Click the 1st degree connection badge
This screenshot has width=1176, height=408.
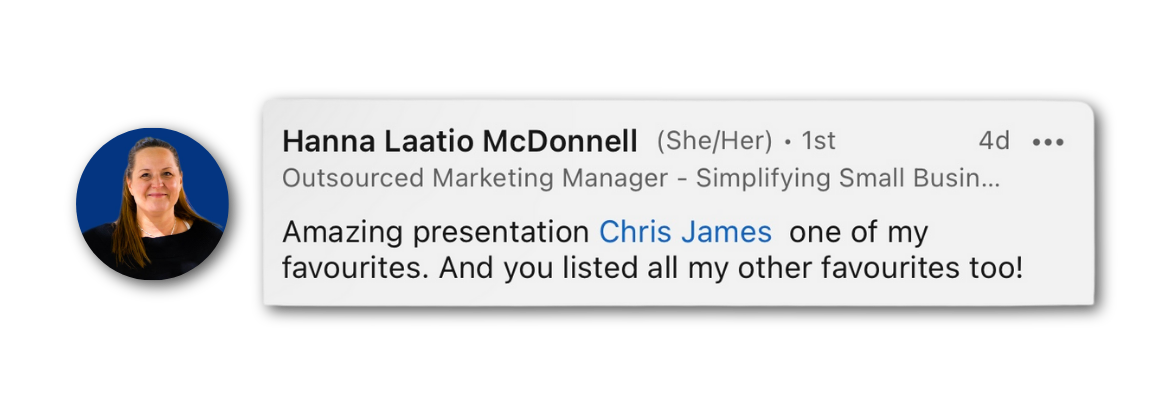click(x=818, y=141)
